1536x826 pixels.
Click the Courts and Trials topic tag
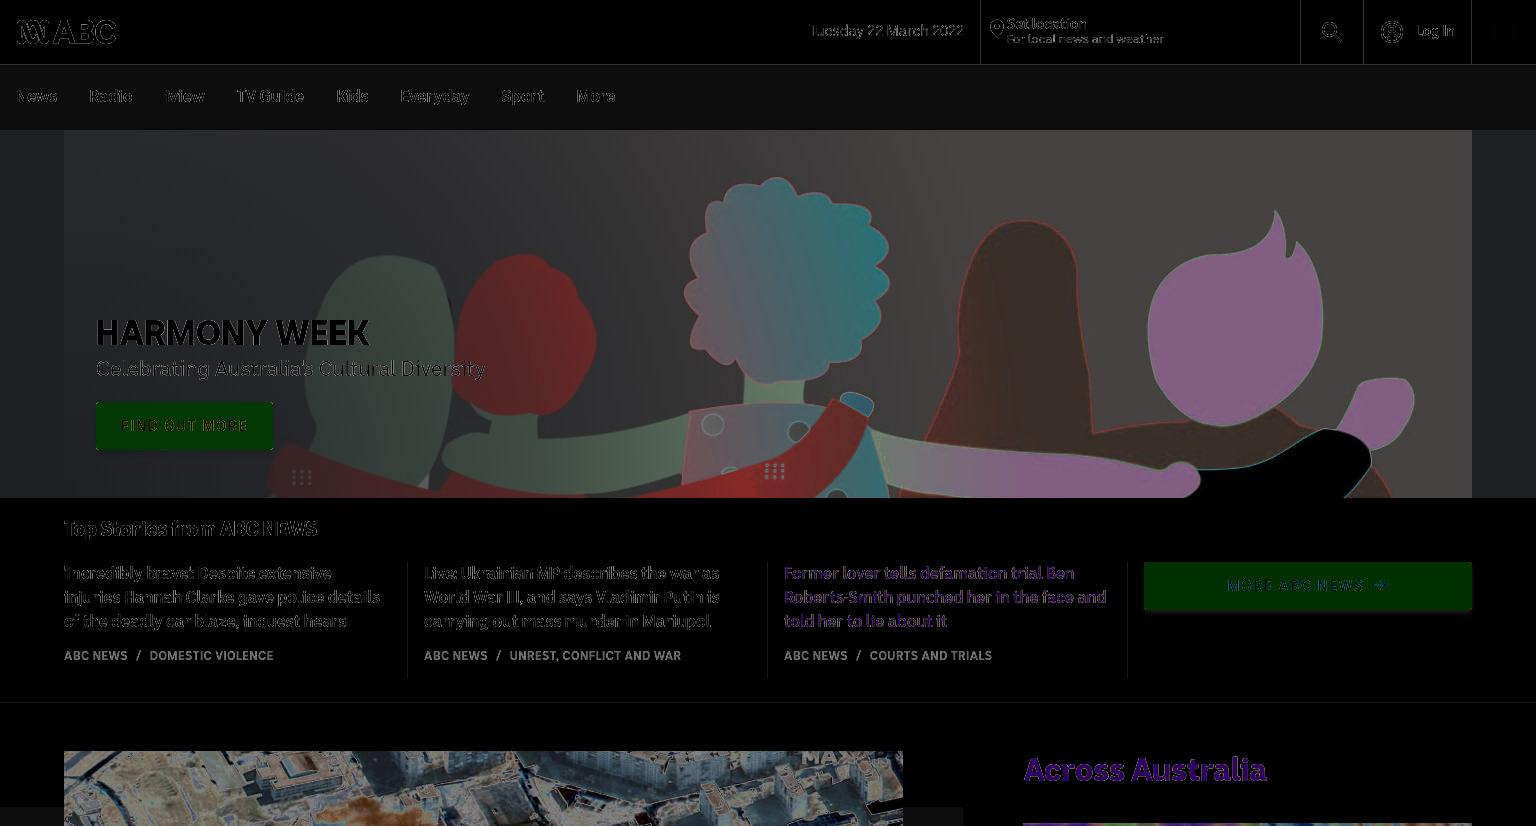tap(930, 656)
